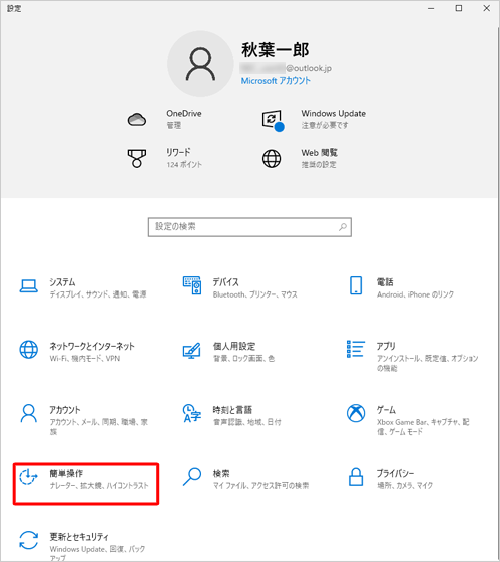Open the ゲーム title text

(x=386, y=409)
